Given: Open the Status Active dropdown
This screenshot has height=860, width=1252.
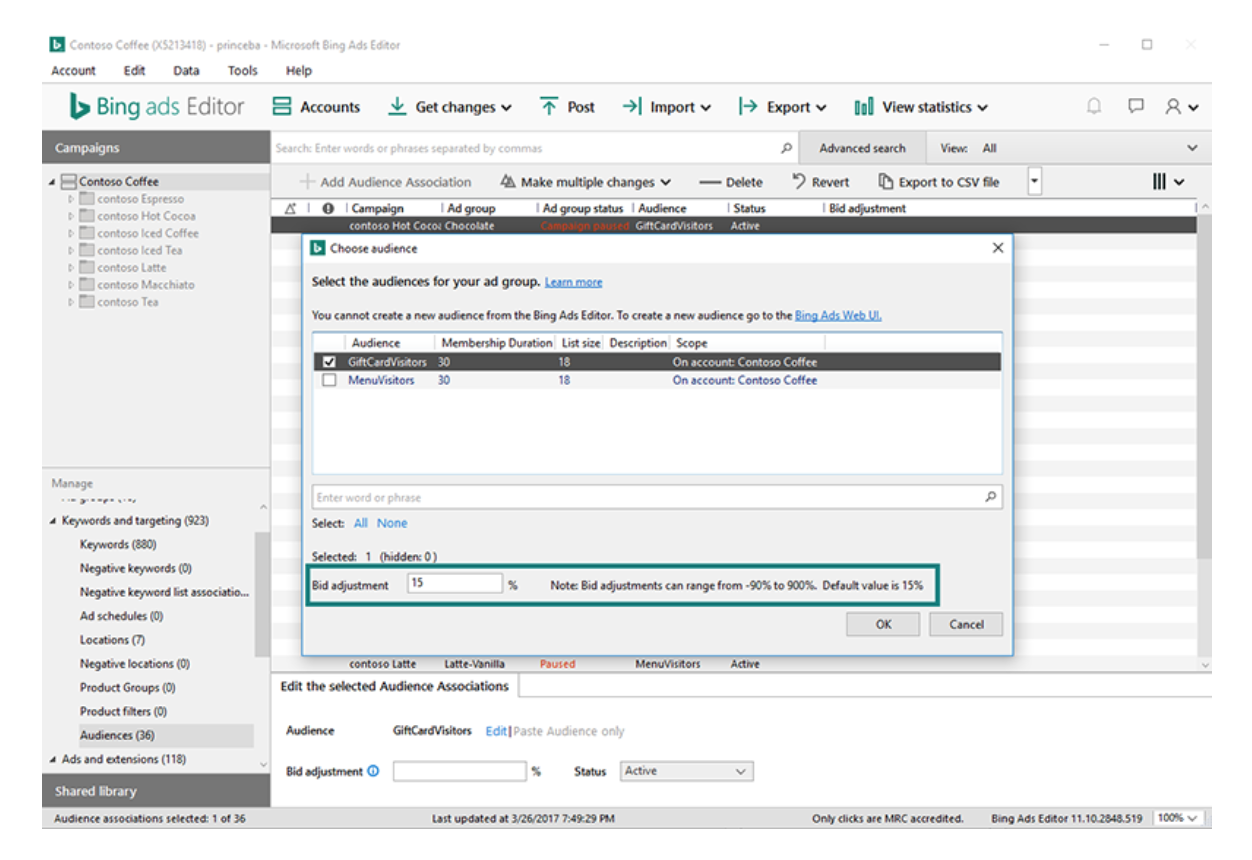Looking at the screenshot, I should coord(685,770).
